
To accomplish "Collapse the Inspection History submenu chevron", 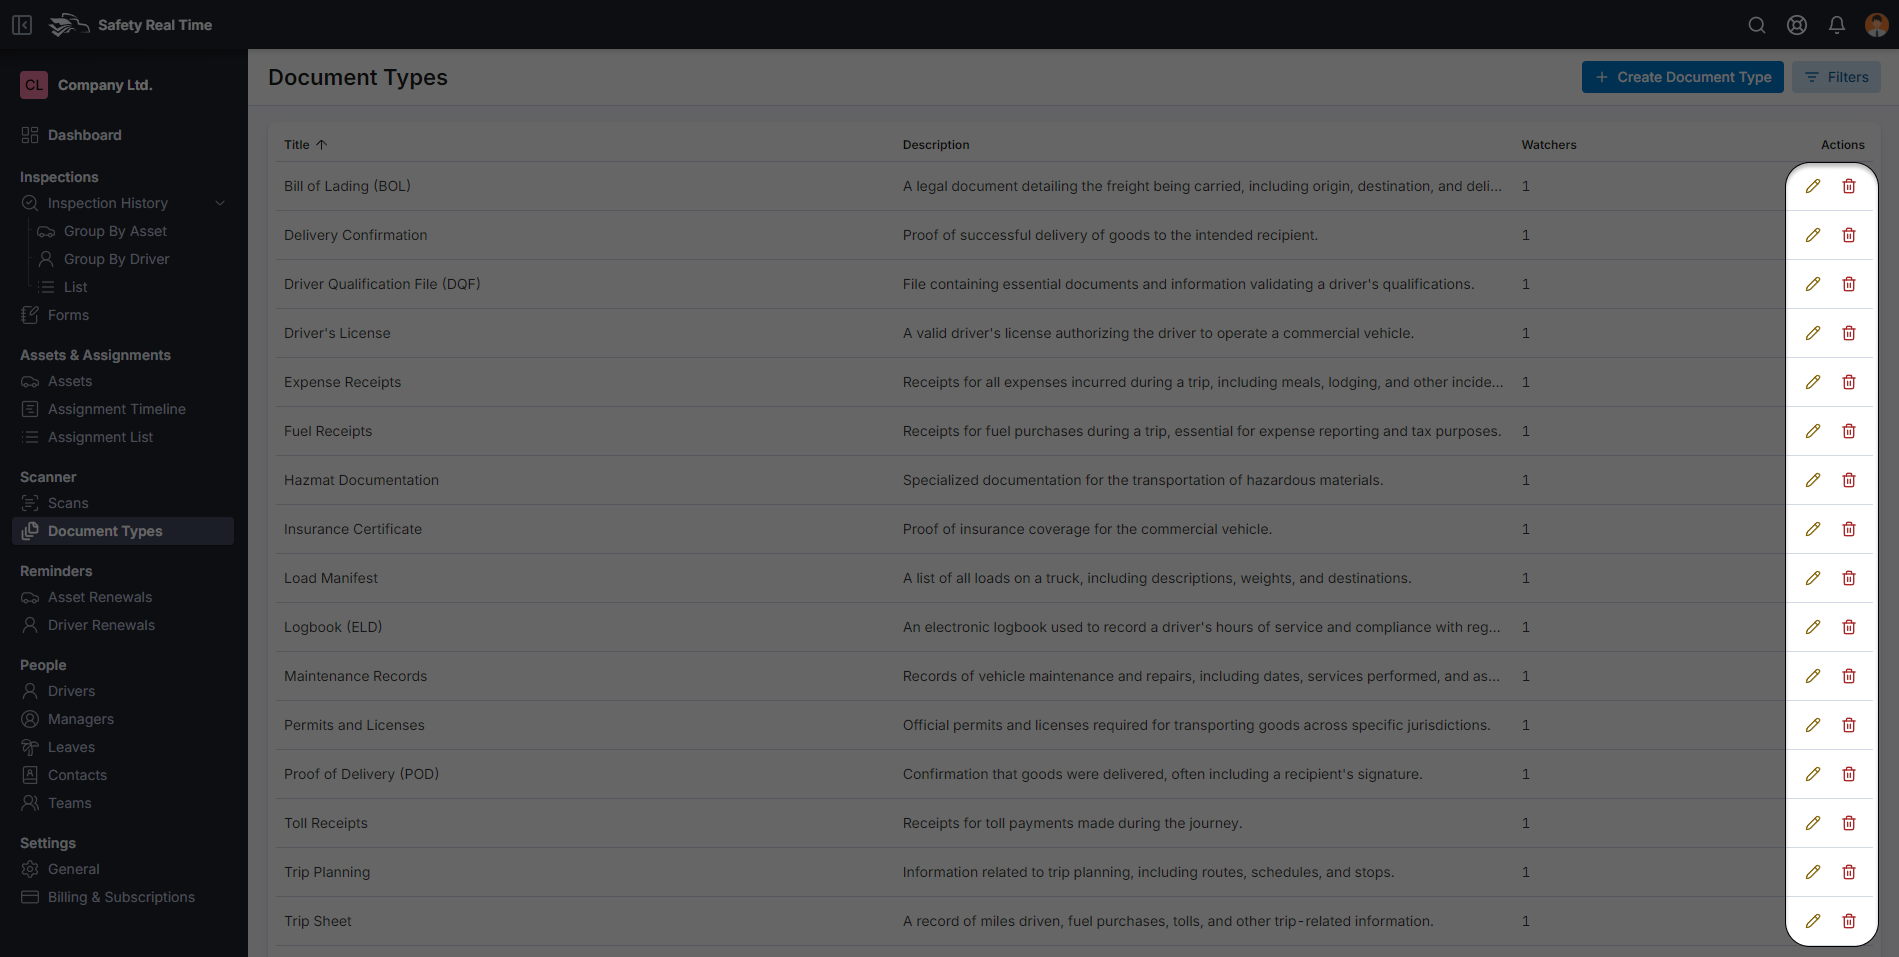I will (x=220, y=203).
